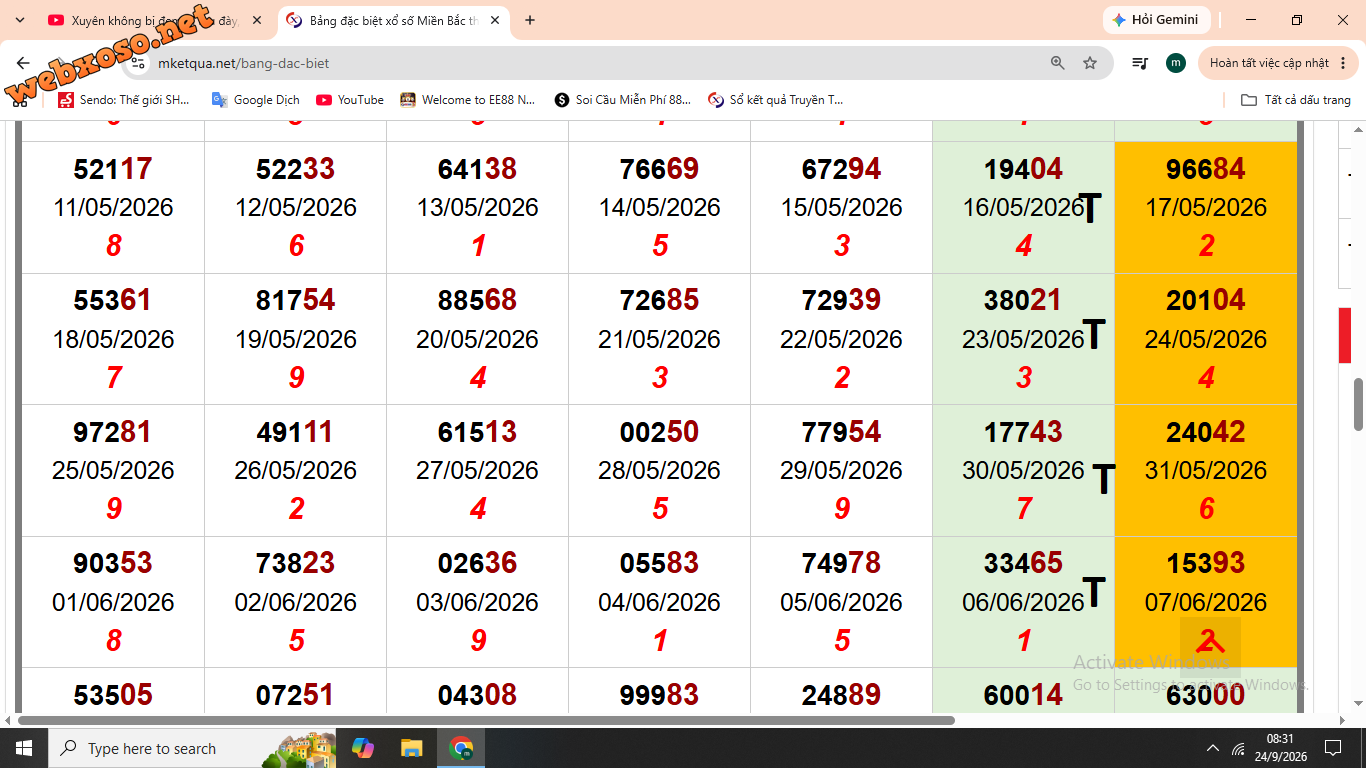The width and height of the screenshot is (1366, 768).
Task: Switch to the YouTube Xuyên không tab
Action: tap(156, 20)
